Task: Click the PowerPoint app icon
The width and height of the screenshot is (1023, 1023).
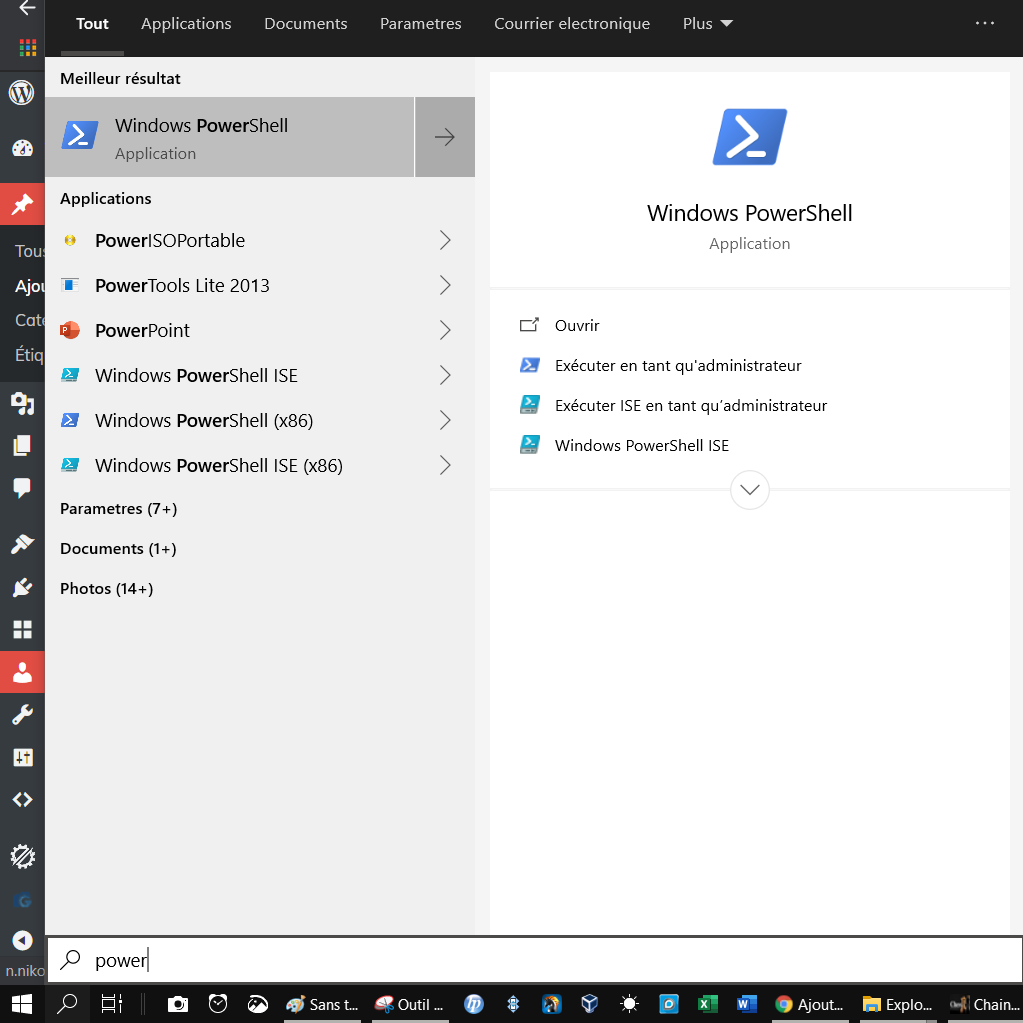Action: pos(70,330)
